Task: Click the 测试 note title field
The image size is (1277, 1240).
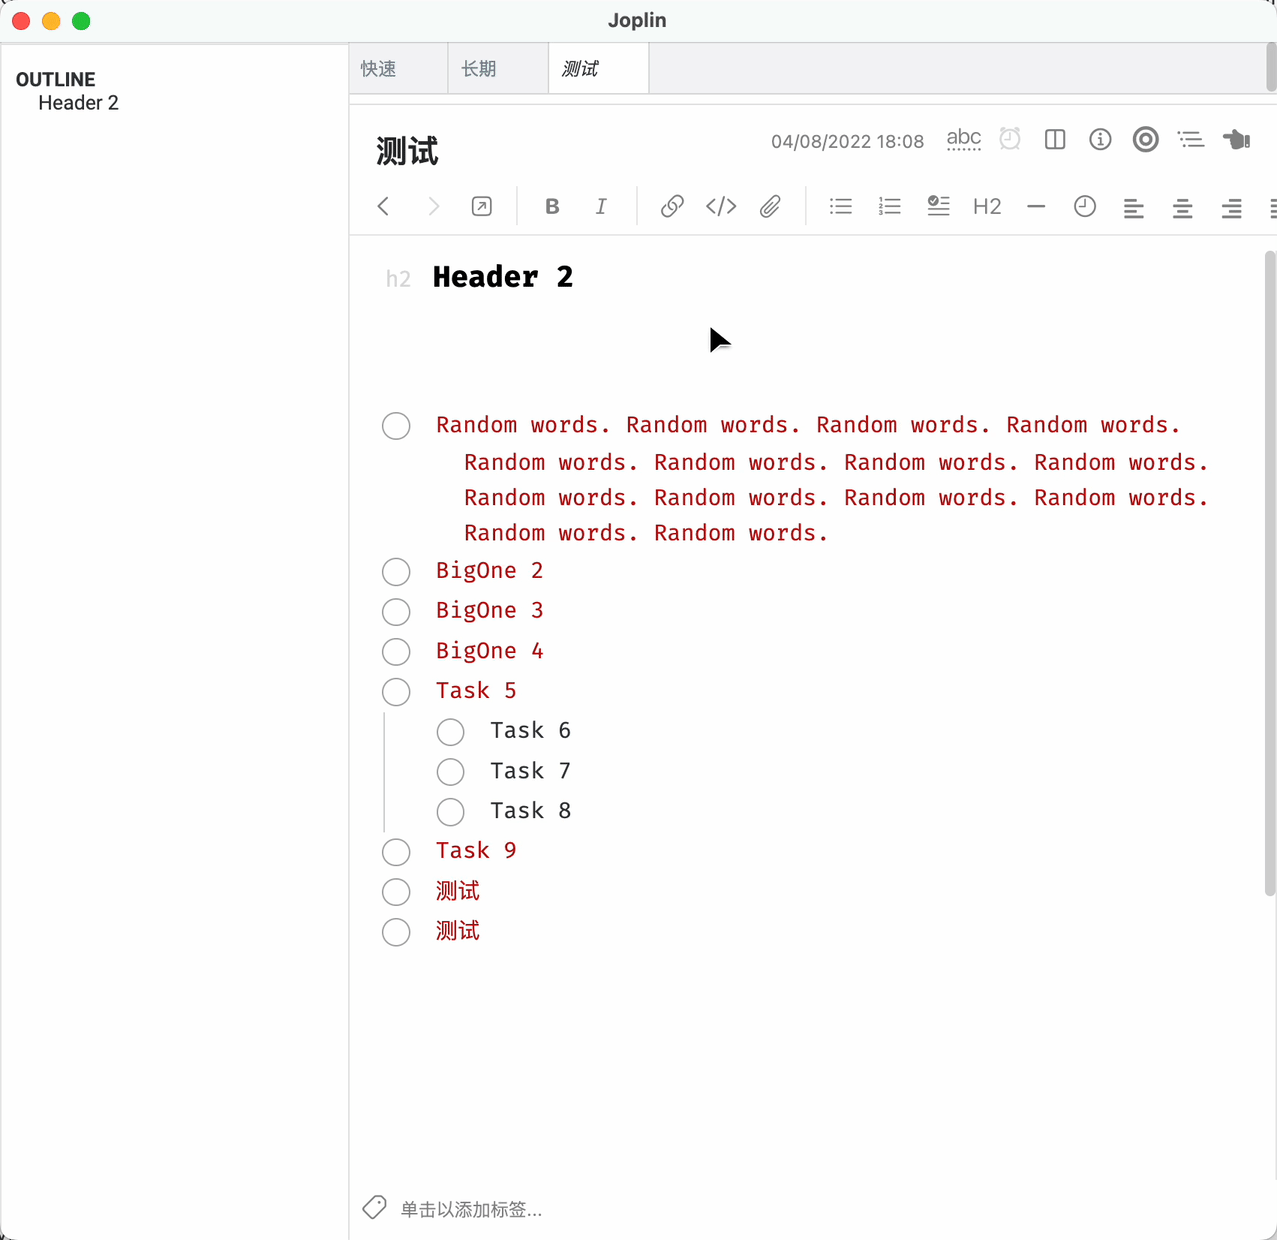Action: [x=407, y=151]
